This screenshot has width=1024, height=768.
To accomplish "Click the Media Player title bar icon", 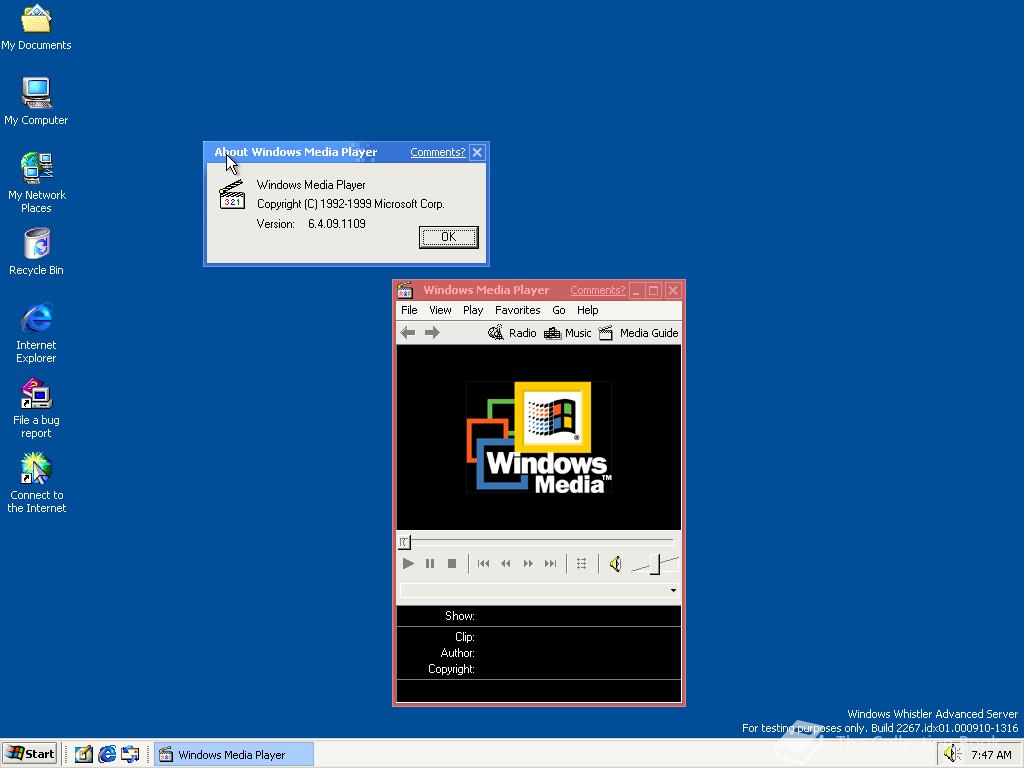I will coord(405,290).
